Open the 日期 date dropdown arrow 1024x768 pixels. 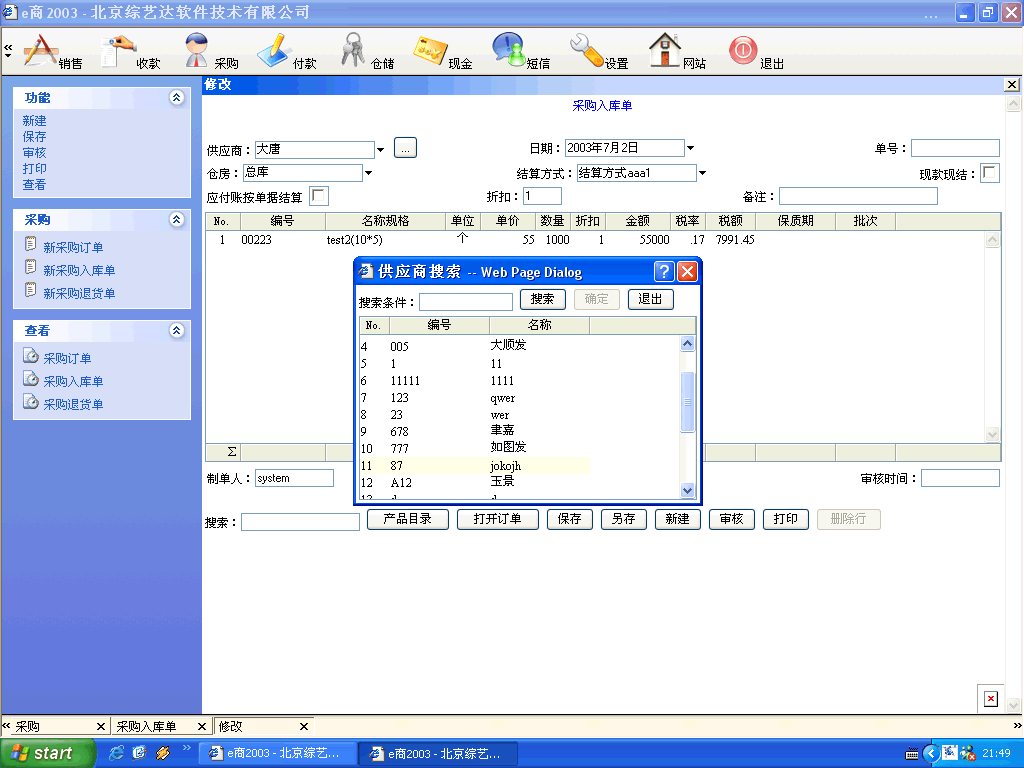690,149
